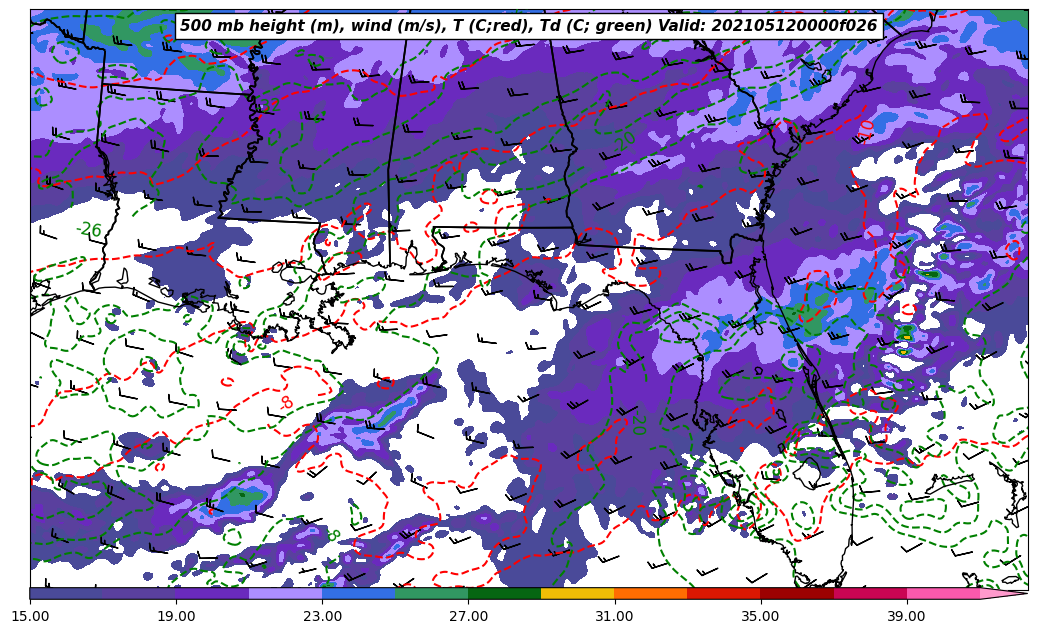Click the plot title text at top
This screenshot has width=1037, height=633.
528,26
